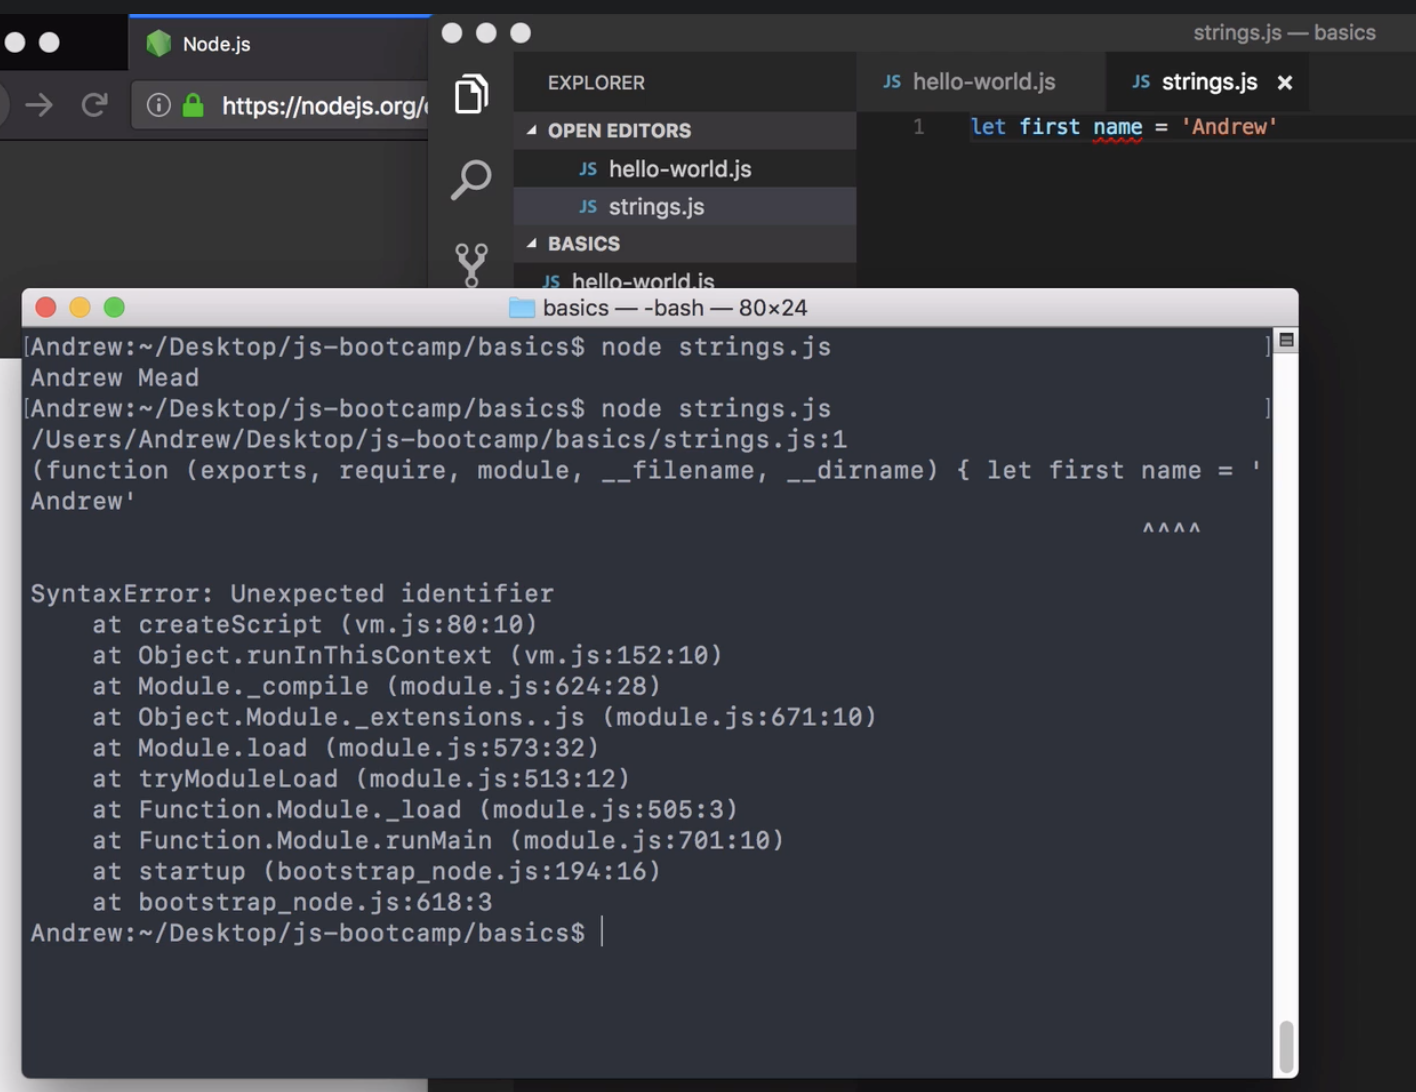
Task: Select the strings.js editor tab
Action: point(1208,82)
